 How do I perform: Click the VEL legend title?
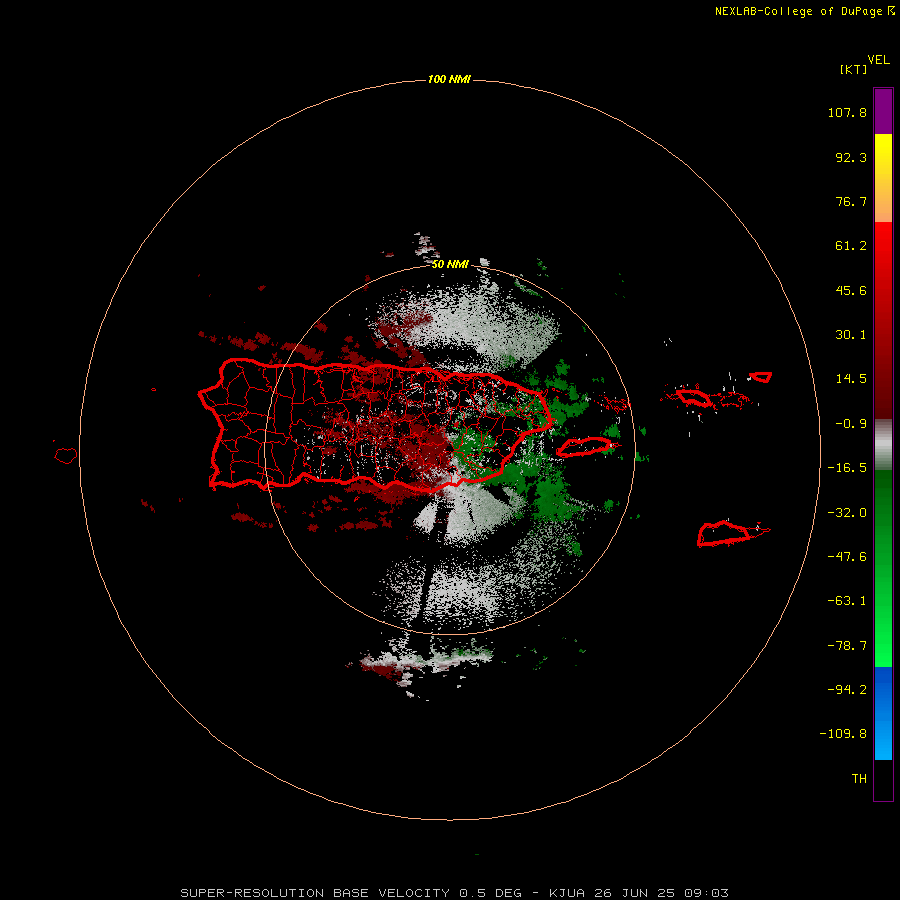878,60
